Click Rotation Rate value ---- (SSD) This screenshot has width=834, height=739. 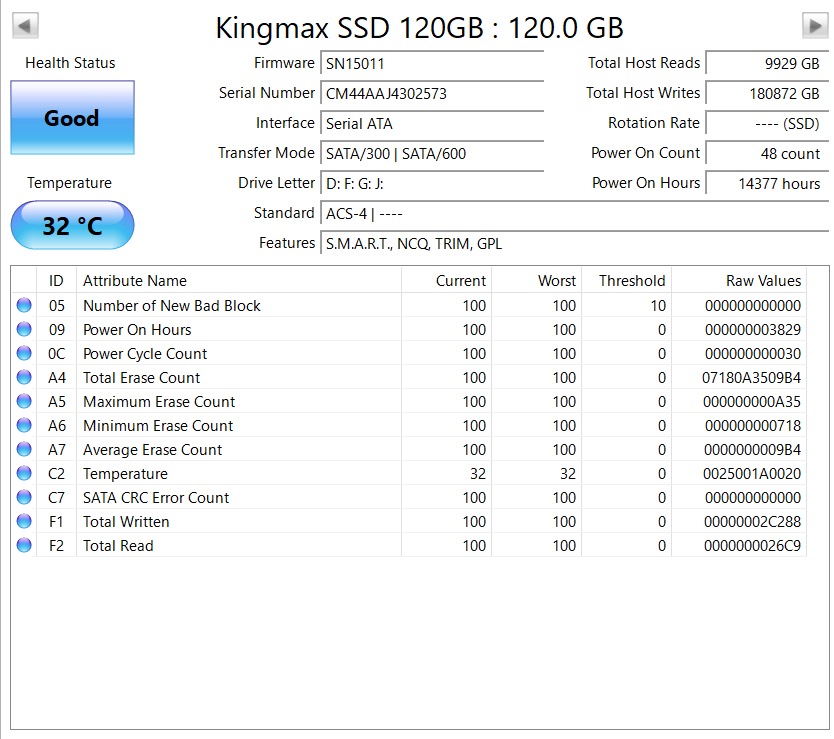[767, 123]
